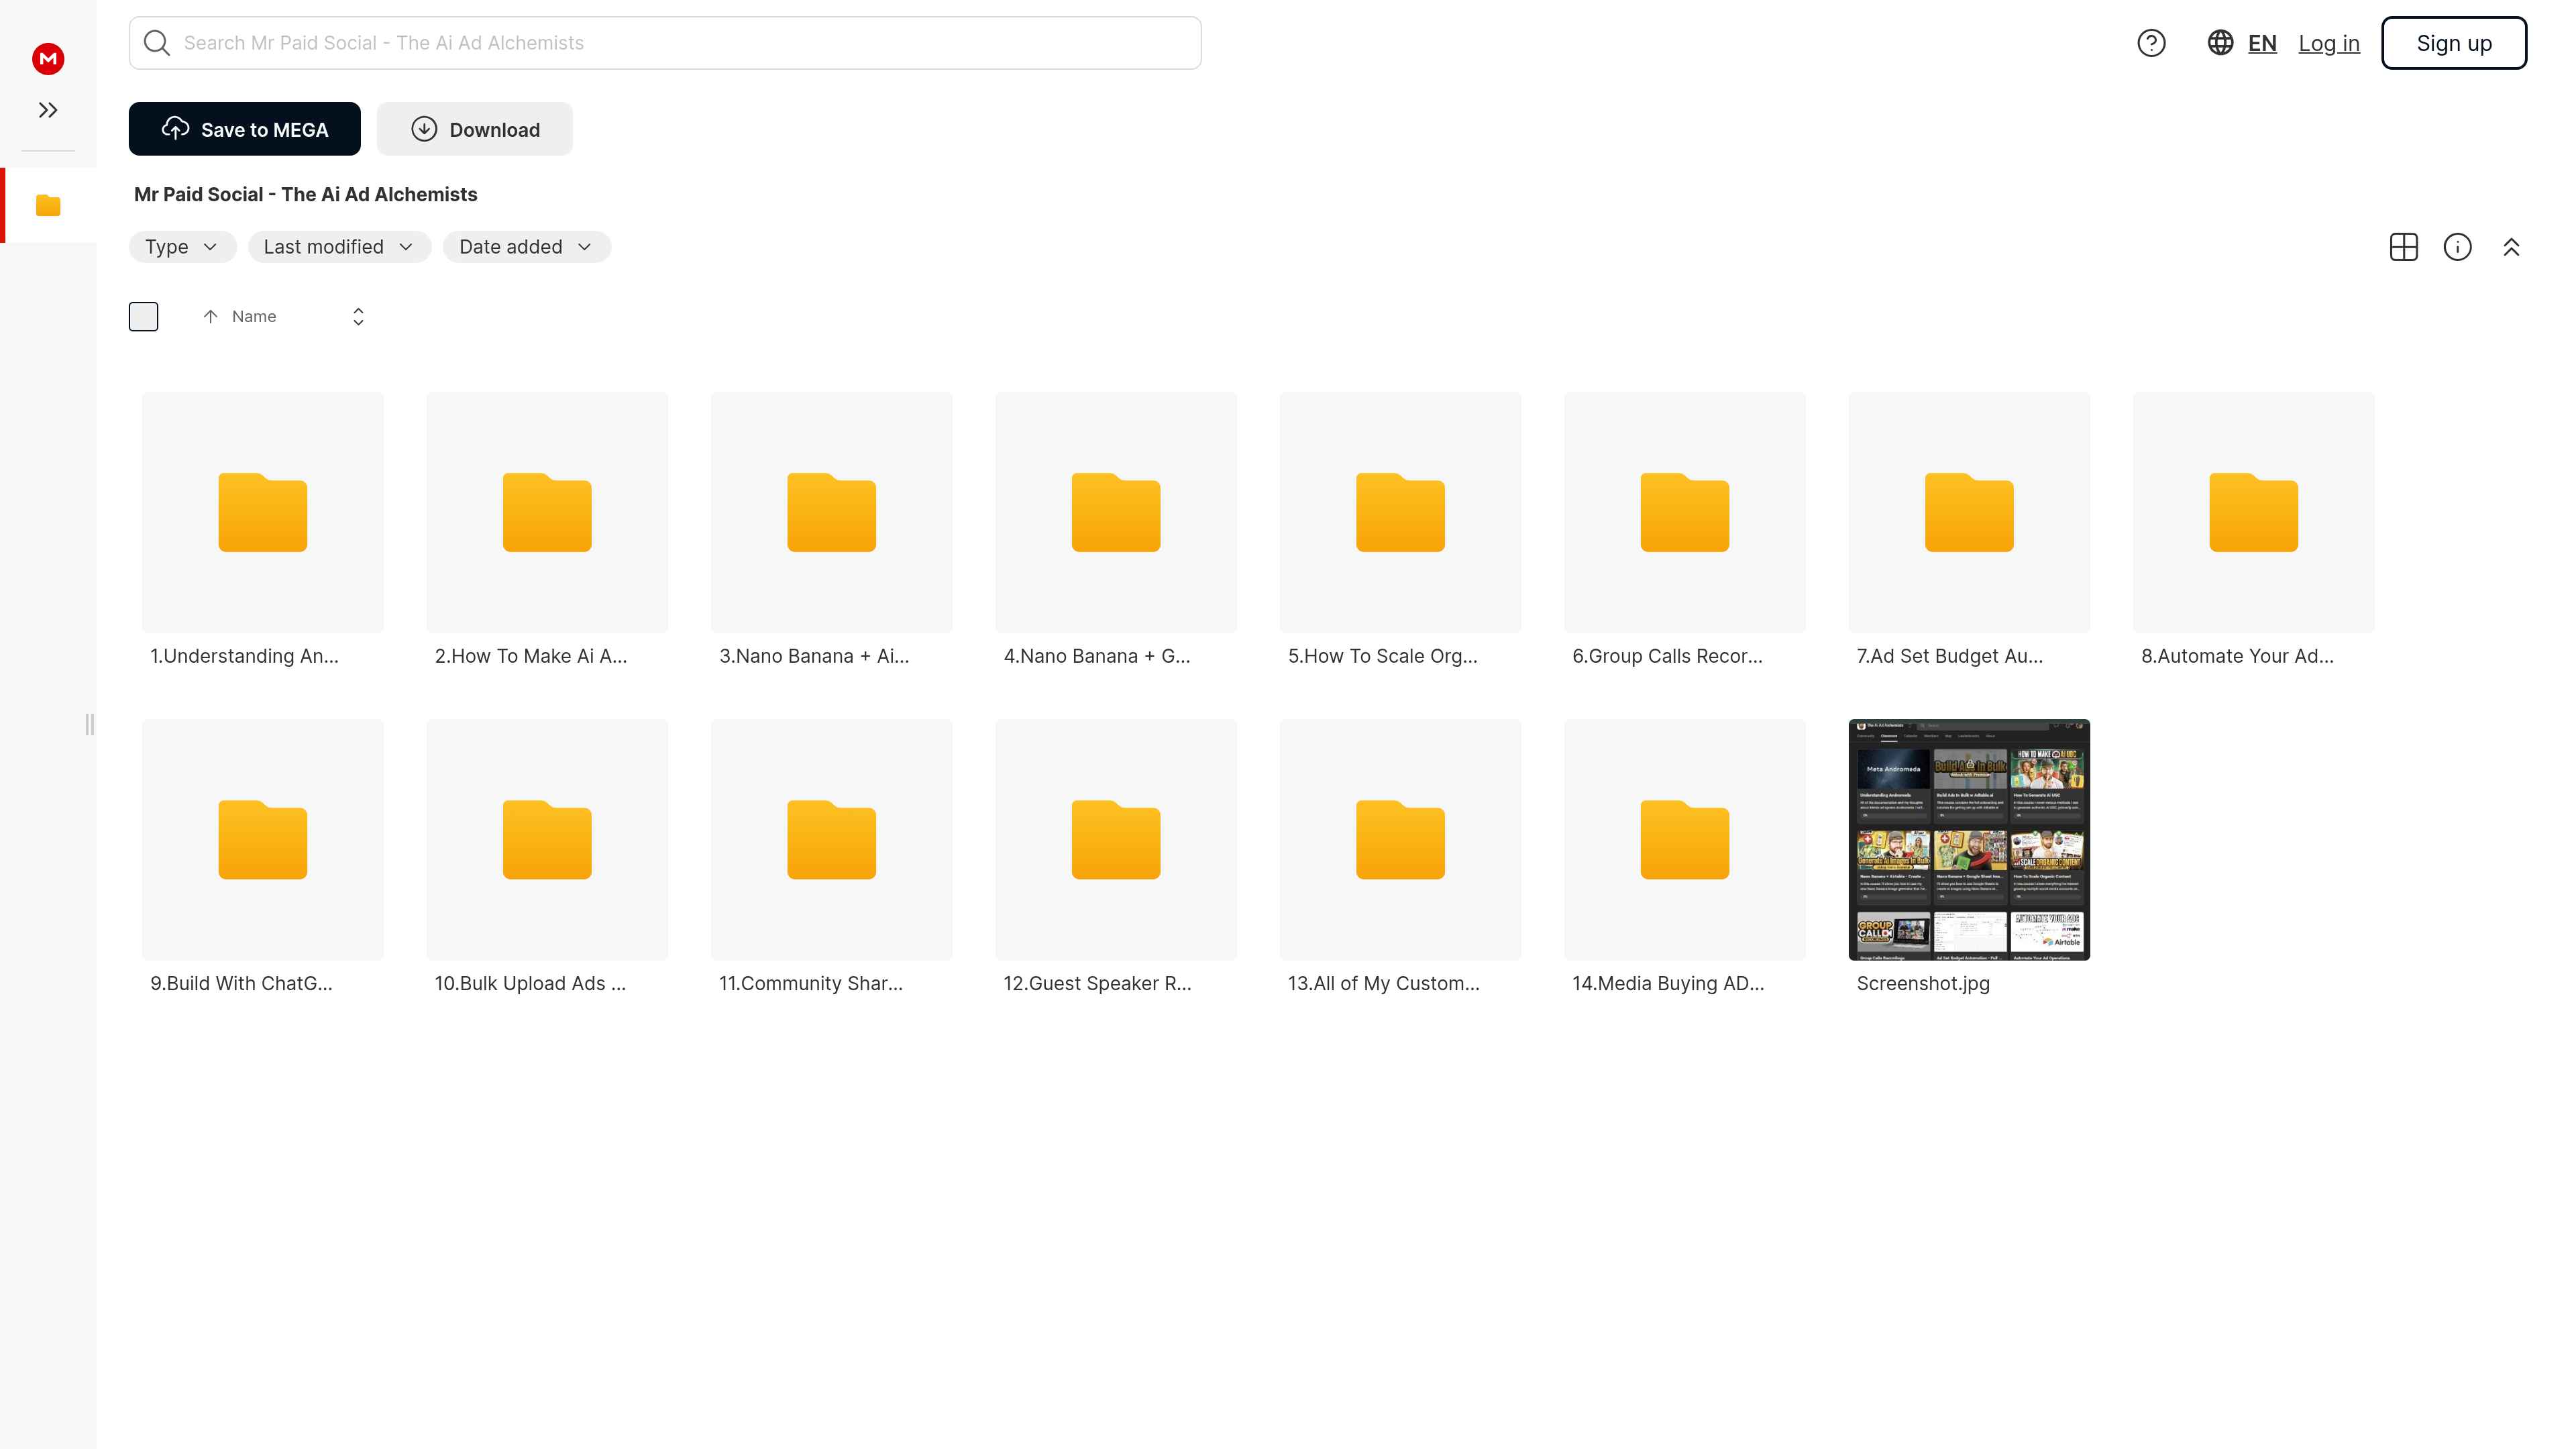
Task: Open the folder icon in the sidebar
Action: pos(48,206)
